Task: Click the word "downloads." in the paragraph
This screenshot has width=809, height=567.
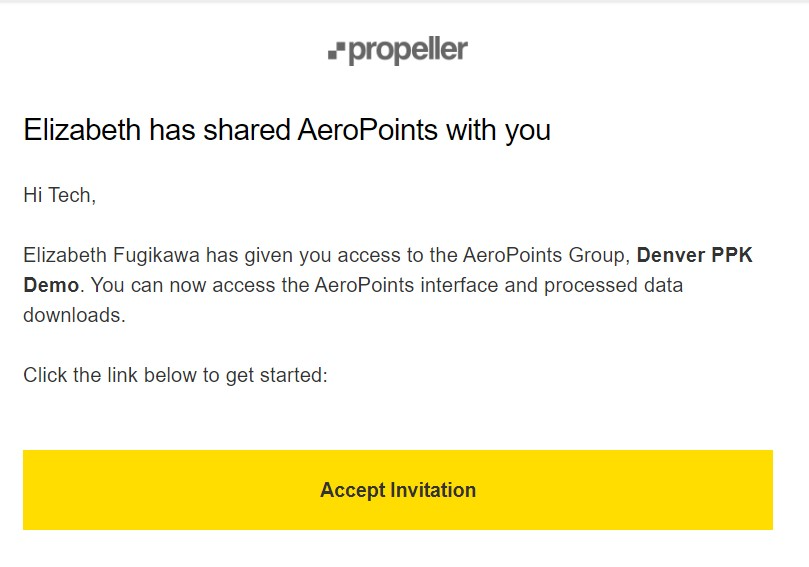Action: pyautogui.click(x=74, y=315)
